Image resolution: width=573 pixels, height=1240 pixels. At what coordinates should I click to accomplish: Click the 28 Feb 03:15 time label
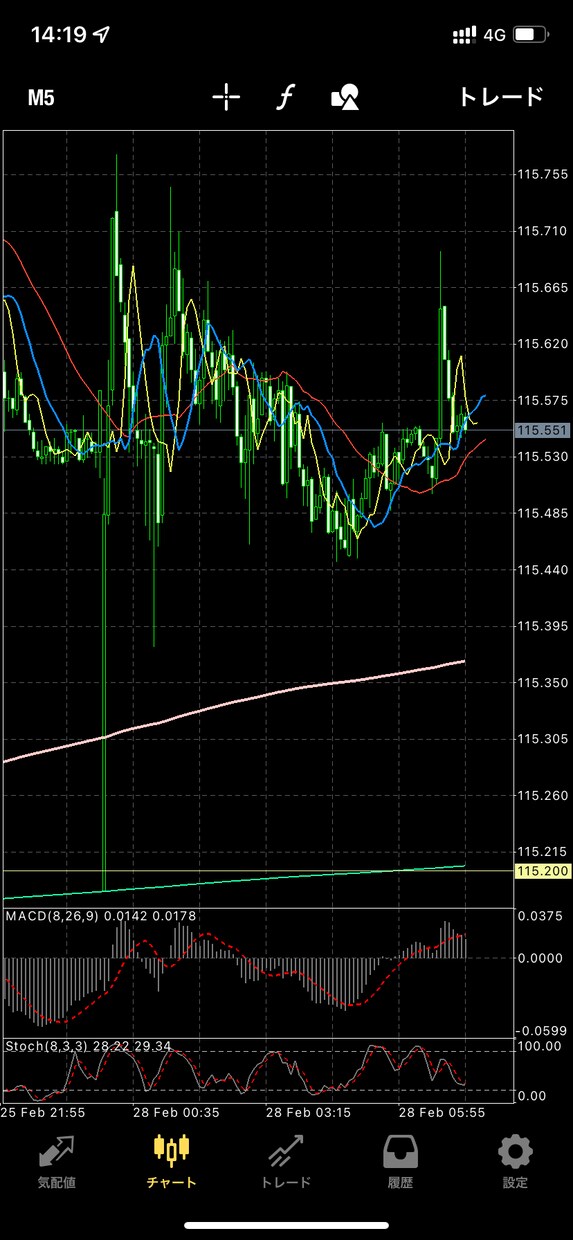pos(309,1112)
